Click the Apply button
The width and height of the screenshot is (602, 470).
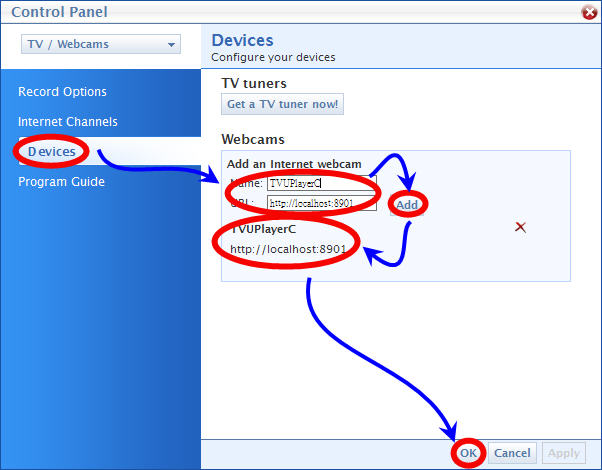pyautogui.click(x=564, y=453)
